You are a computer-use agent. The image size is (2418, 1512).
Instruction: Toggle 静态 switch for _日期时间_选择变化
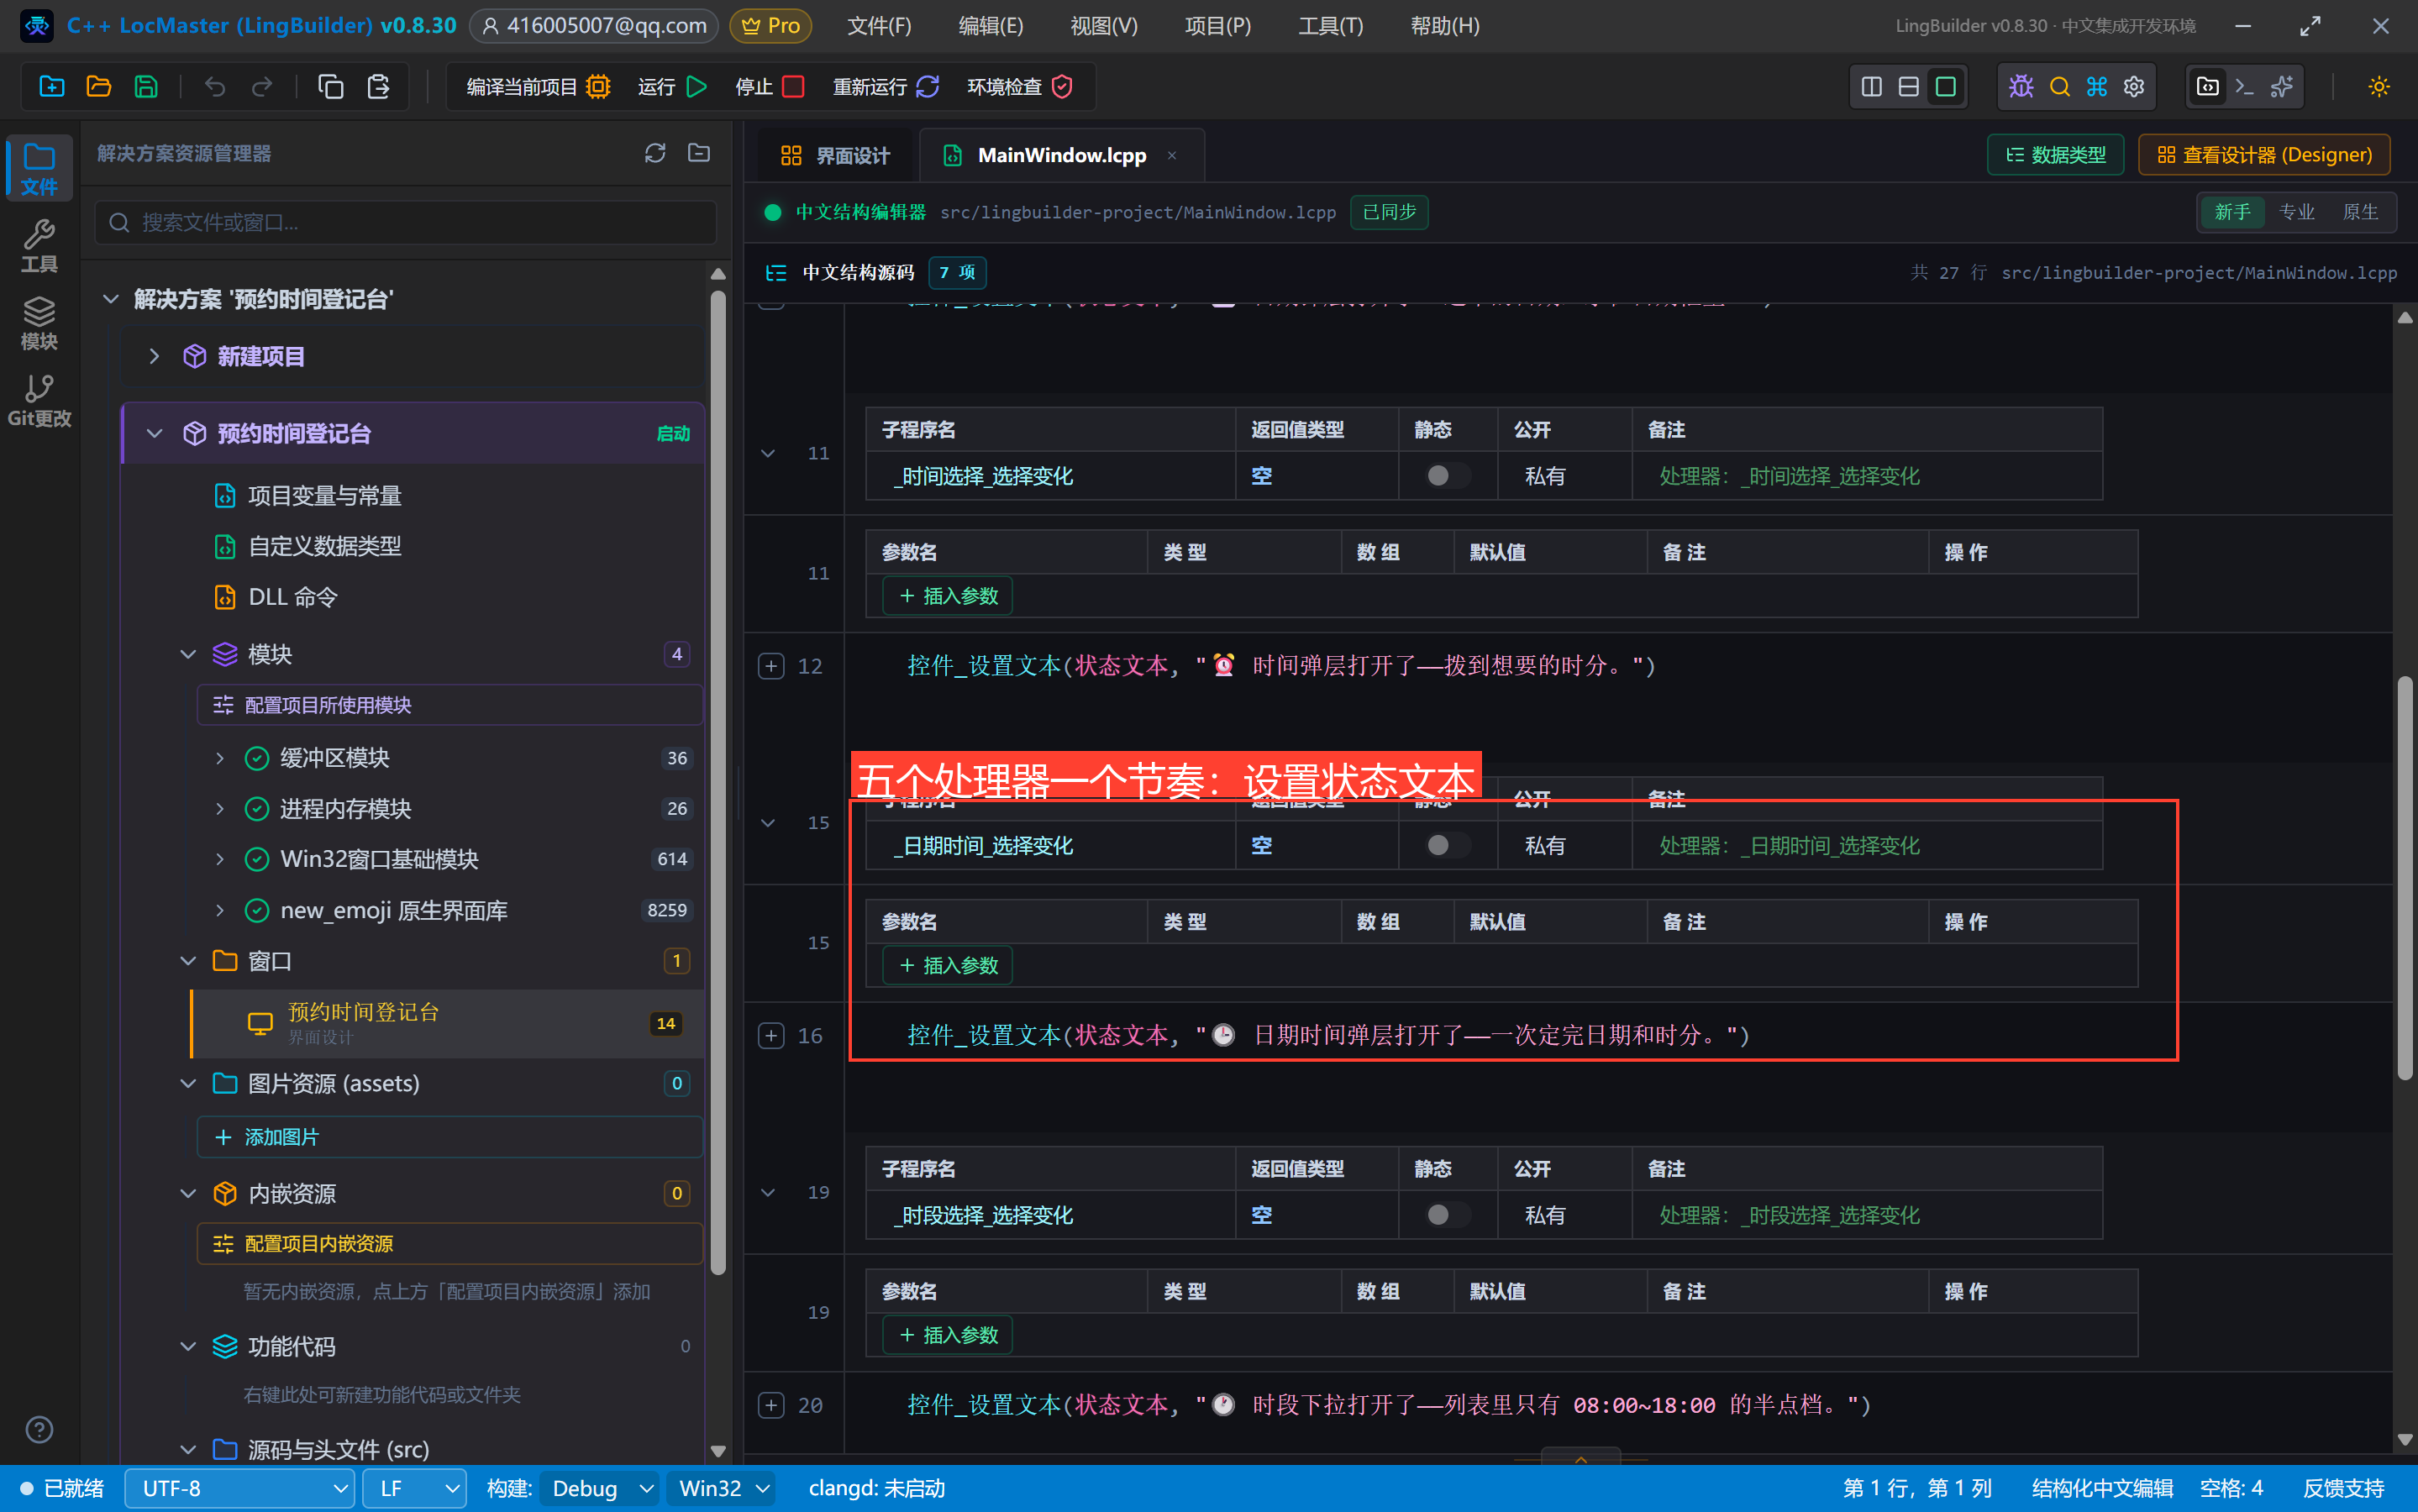[x=1447, y=846]
